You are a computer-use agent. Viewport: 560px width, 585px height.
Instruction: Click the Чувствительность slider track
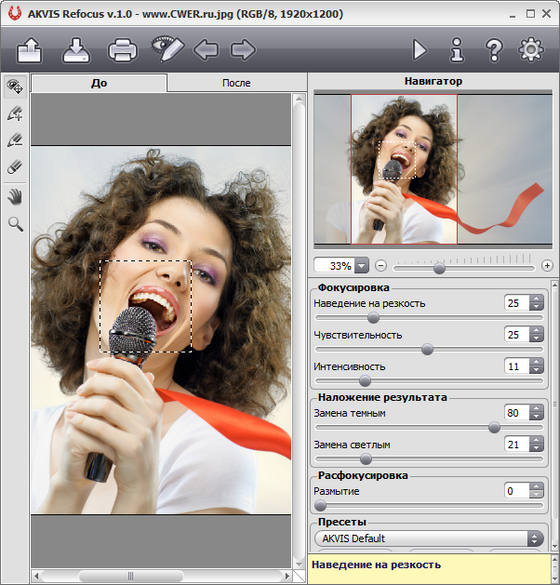point(429,349)
